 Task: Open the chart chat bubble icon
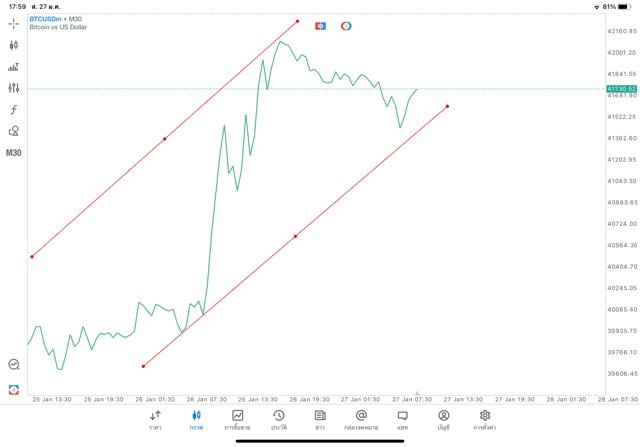tap(14, 365)
